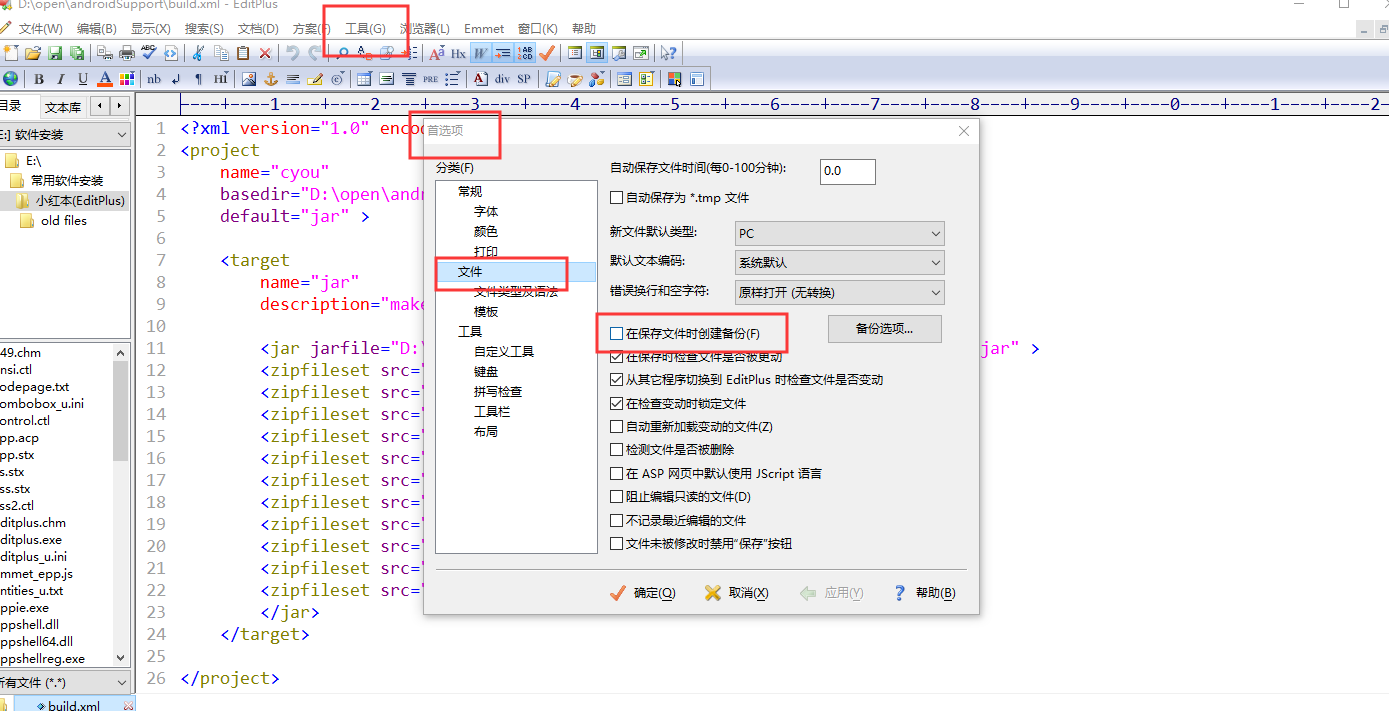Expand the 默认文本编码 combo box
The width and height of the screenshot is (1389, 711).
838,262
